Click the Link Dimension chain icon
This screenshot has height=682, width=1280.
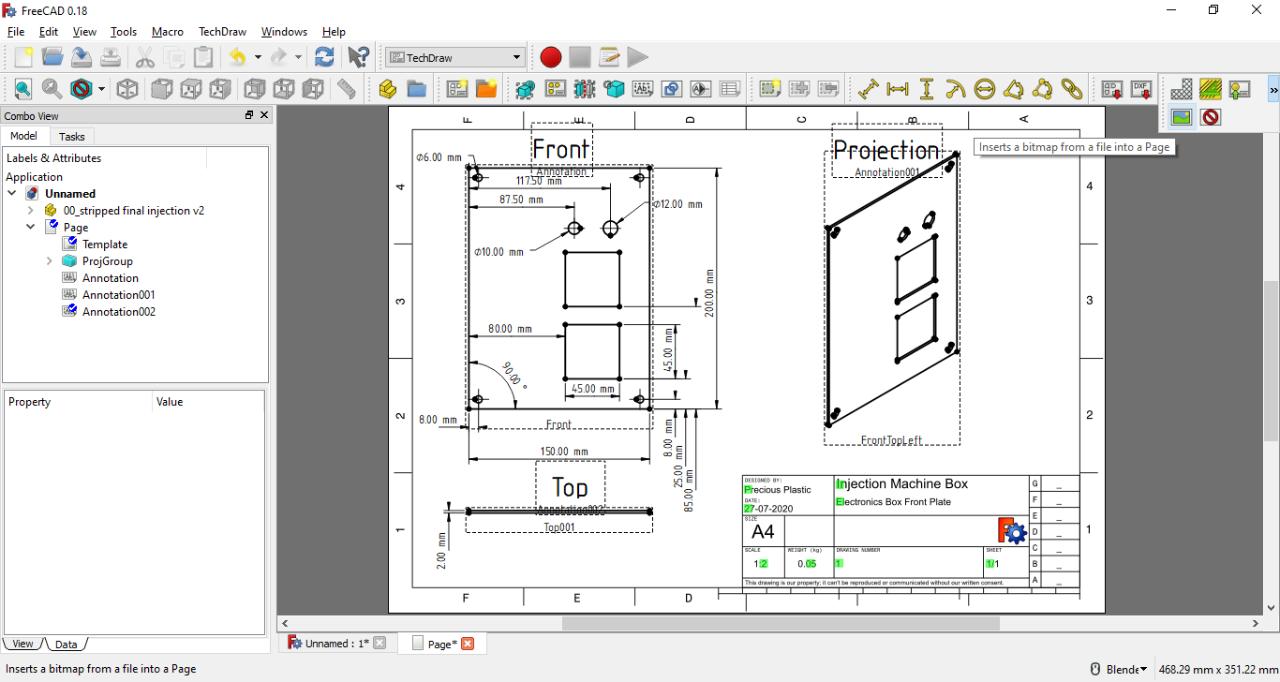1072,90
